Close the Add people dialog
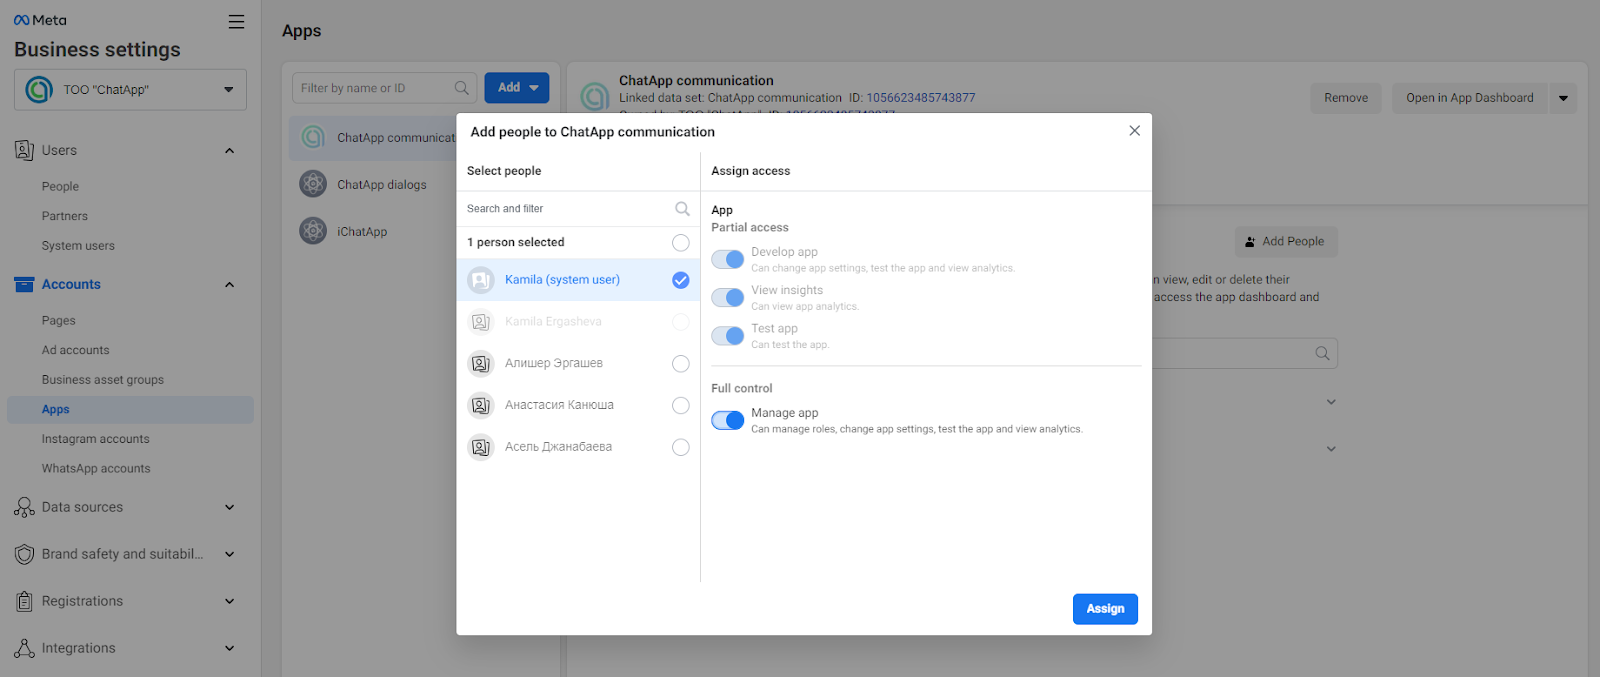This screenshot has width=1600, height=677. tap(1134, 131)
